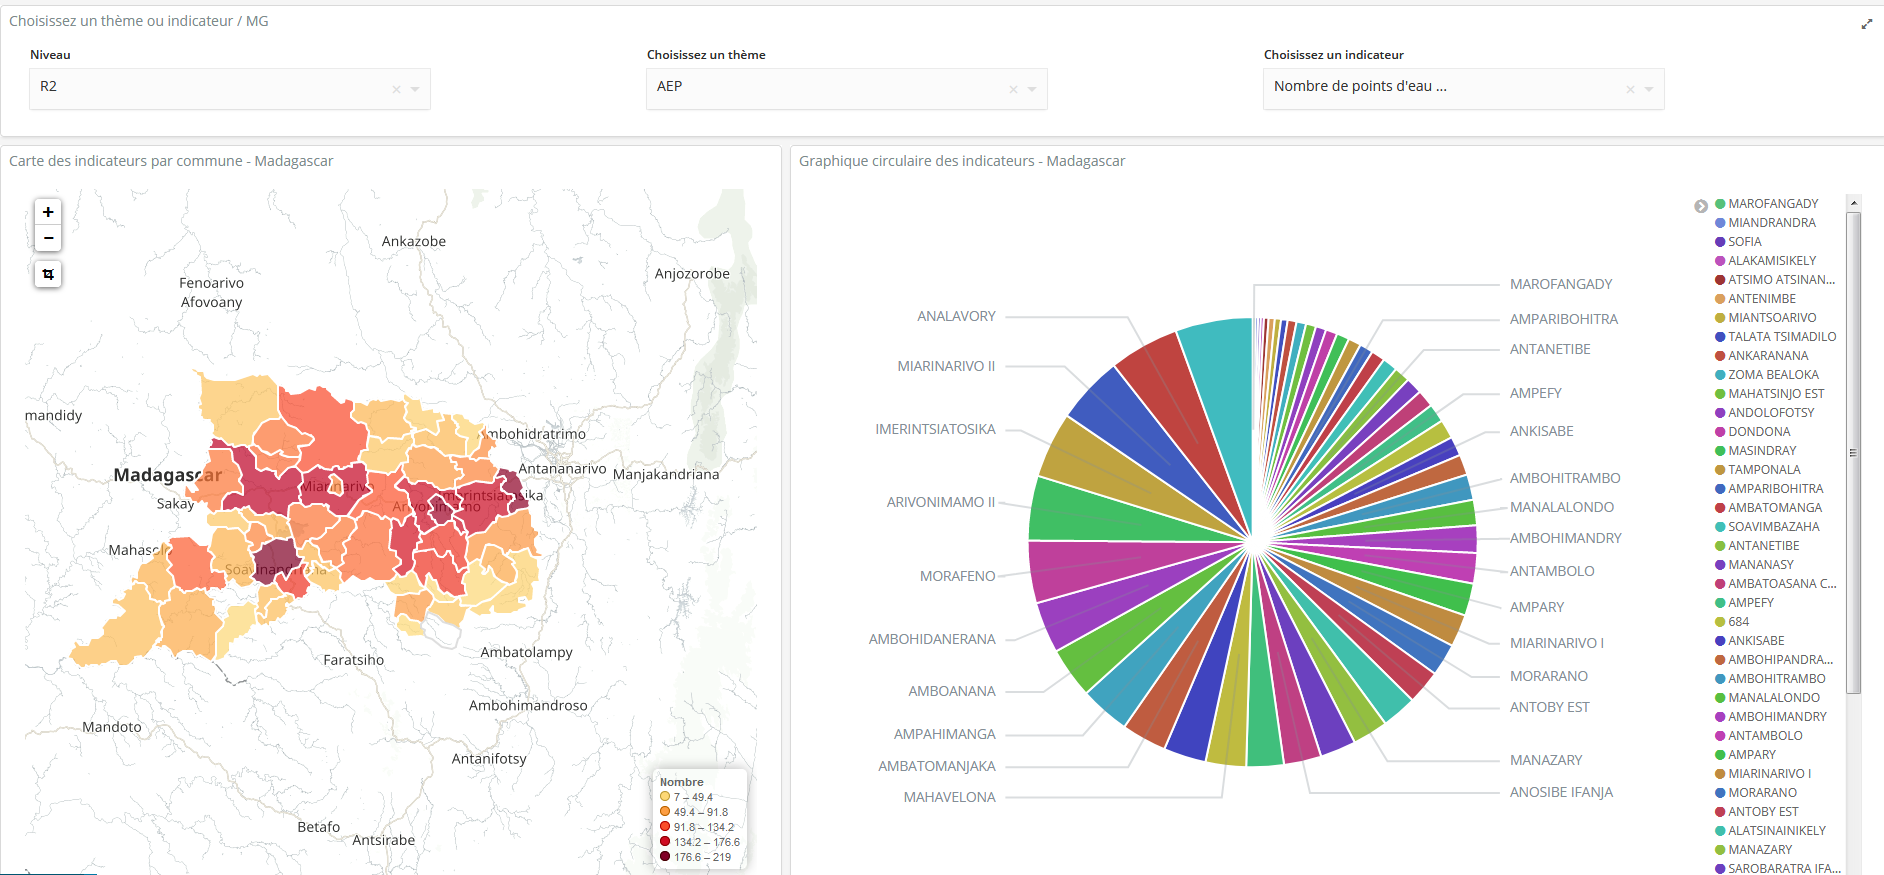Screen dimensions: 1884x875
Task: Toggle MAHATSINJO EST legend entry
Action: coord(1769,394)
